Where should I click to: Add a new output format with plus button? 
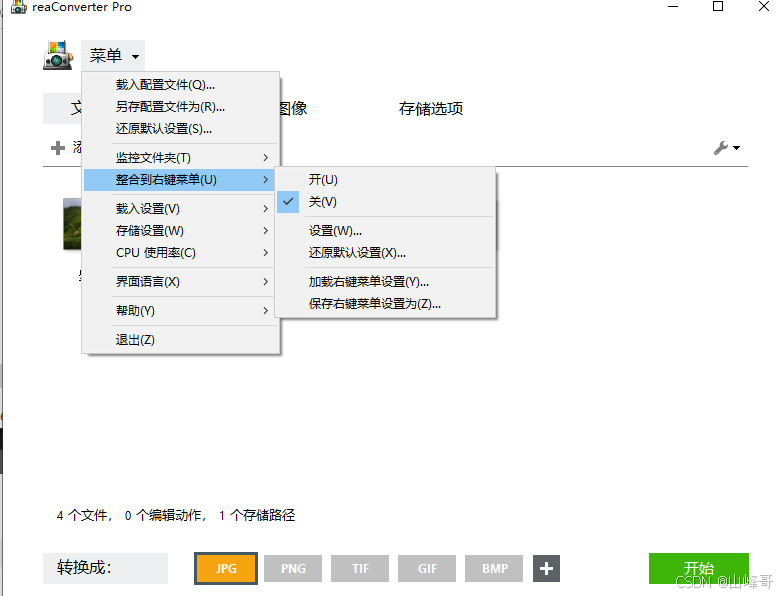point(546,568)
